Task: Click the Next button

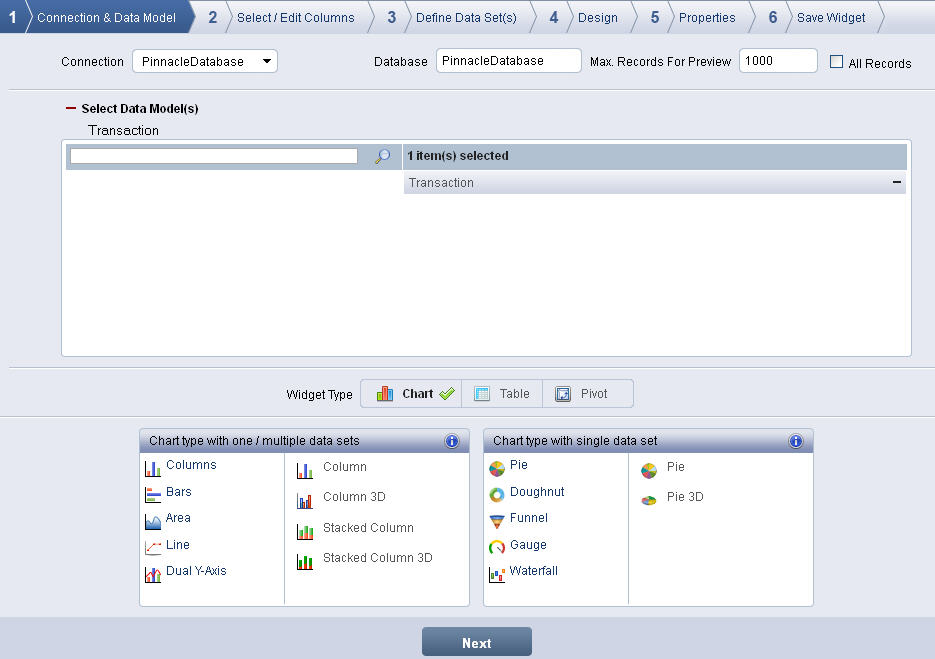Action: click(477, 643)
